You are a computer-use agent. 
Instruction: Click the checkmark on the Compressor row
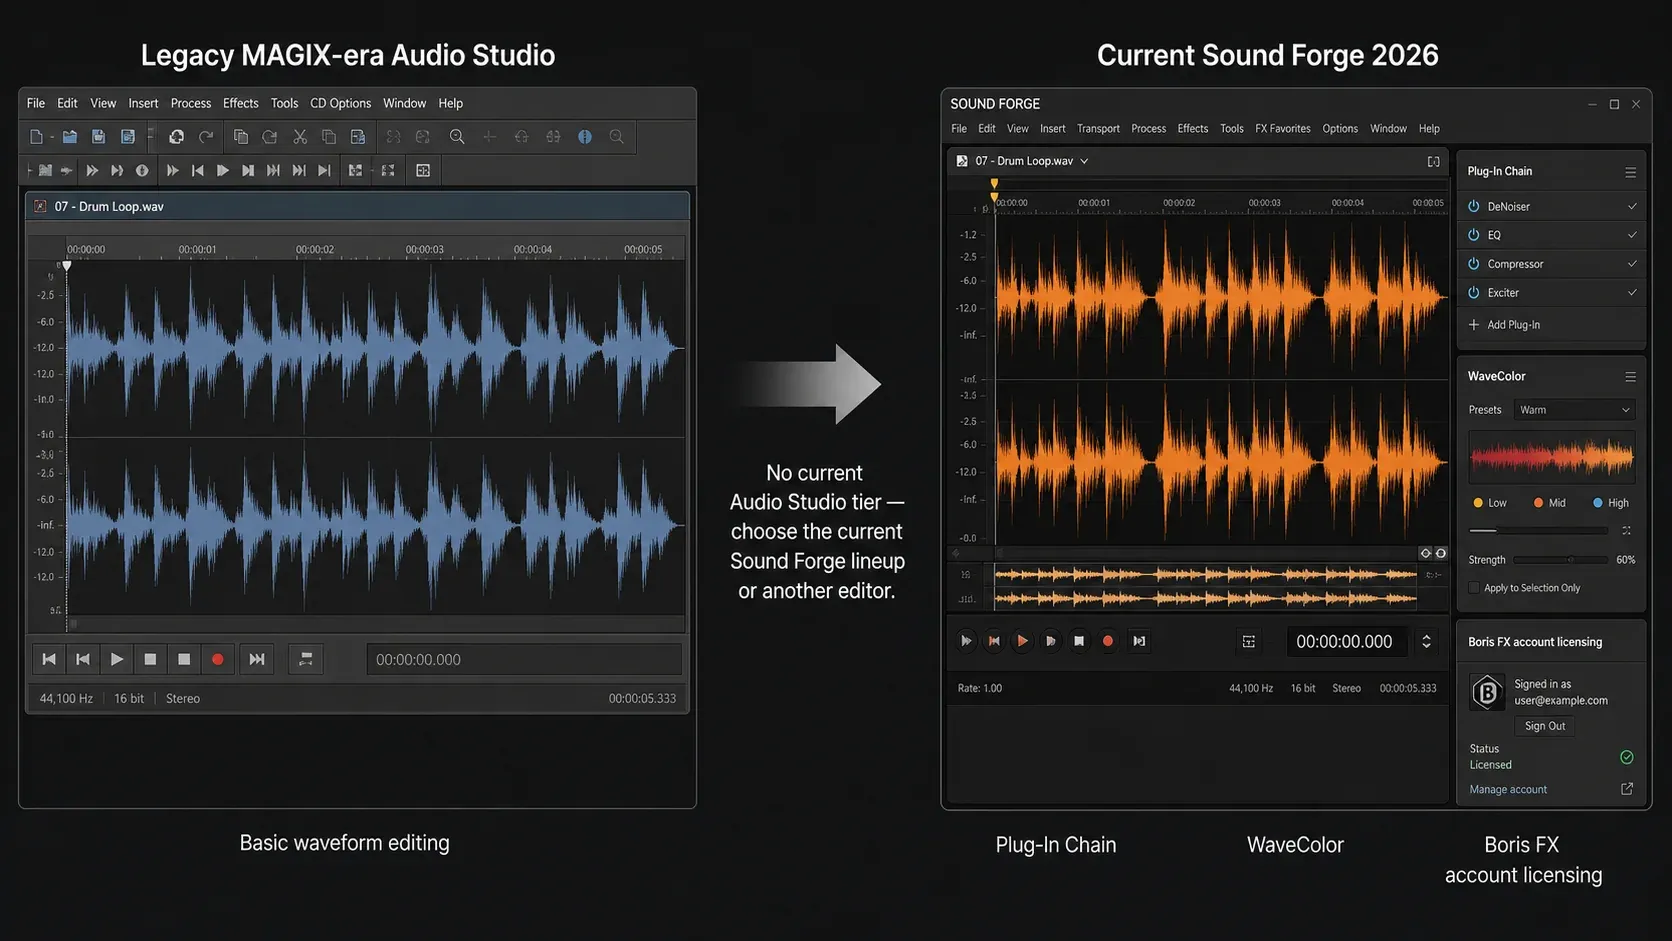pyautogui.click(x=1632, y=264)
